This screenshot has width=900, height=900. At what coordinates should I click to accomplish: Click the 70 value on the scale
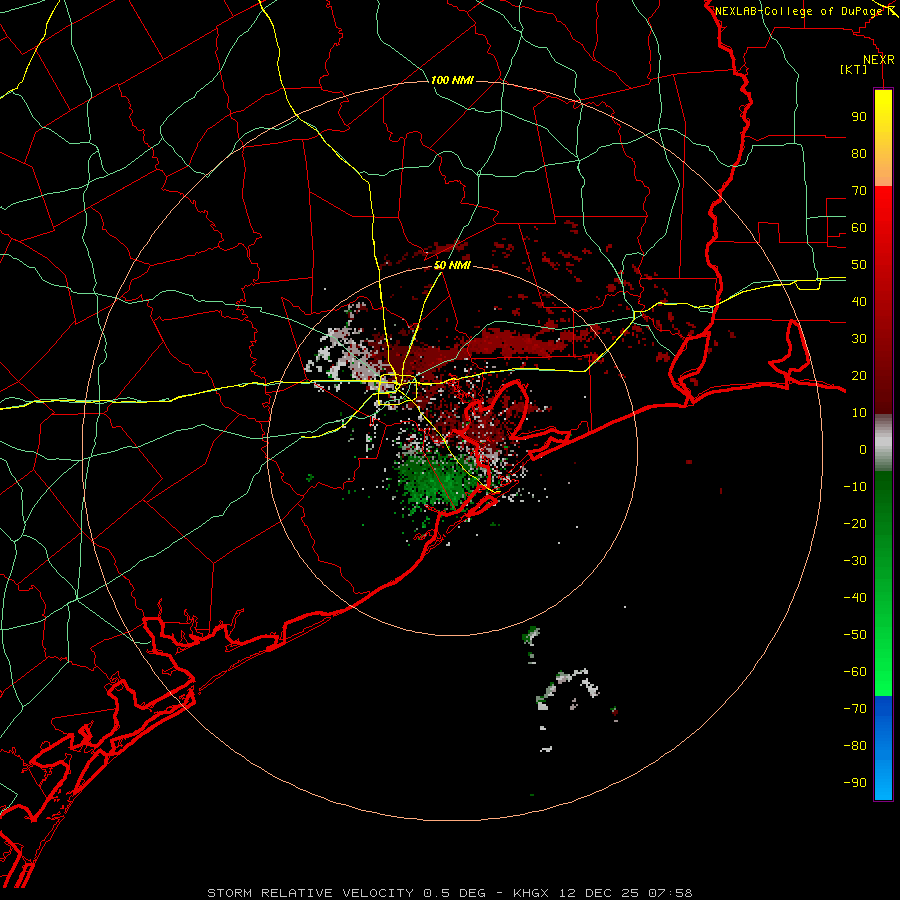[x=859, y=191]
